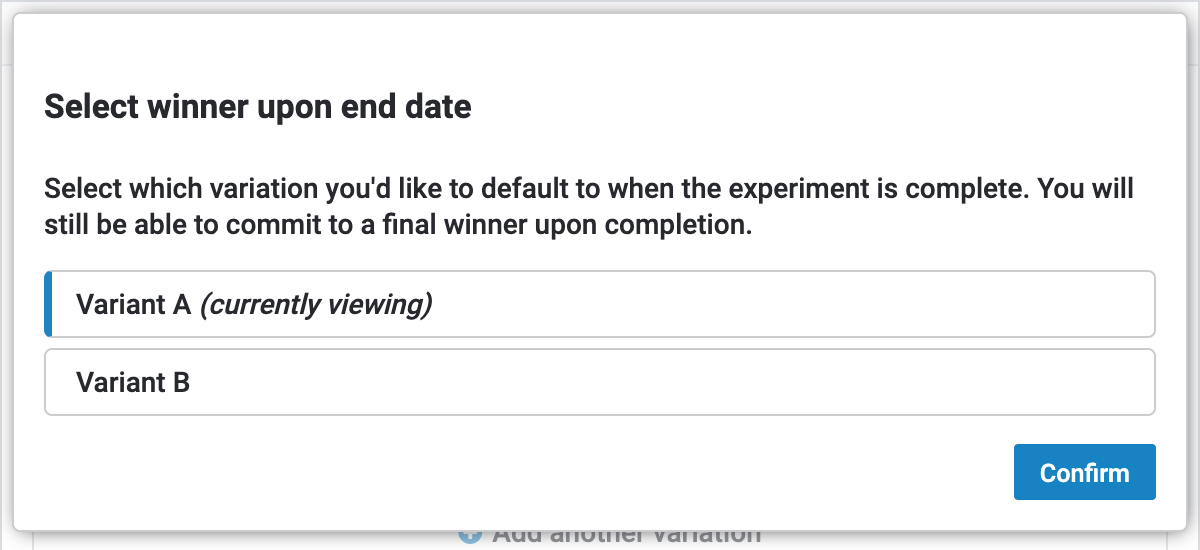
Task: Click the empty right side of Variant A row
Action: tap(900, 304)
